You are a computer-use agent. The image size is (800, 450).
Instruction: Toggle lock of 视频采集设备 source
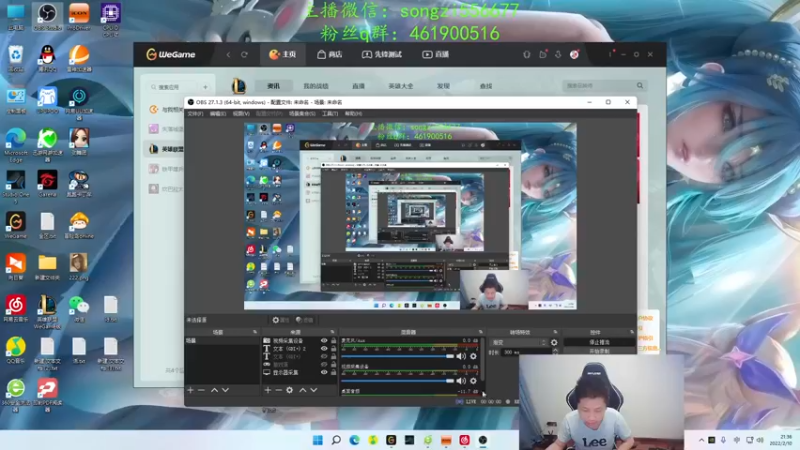pos(334,341)
